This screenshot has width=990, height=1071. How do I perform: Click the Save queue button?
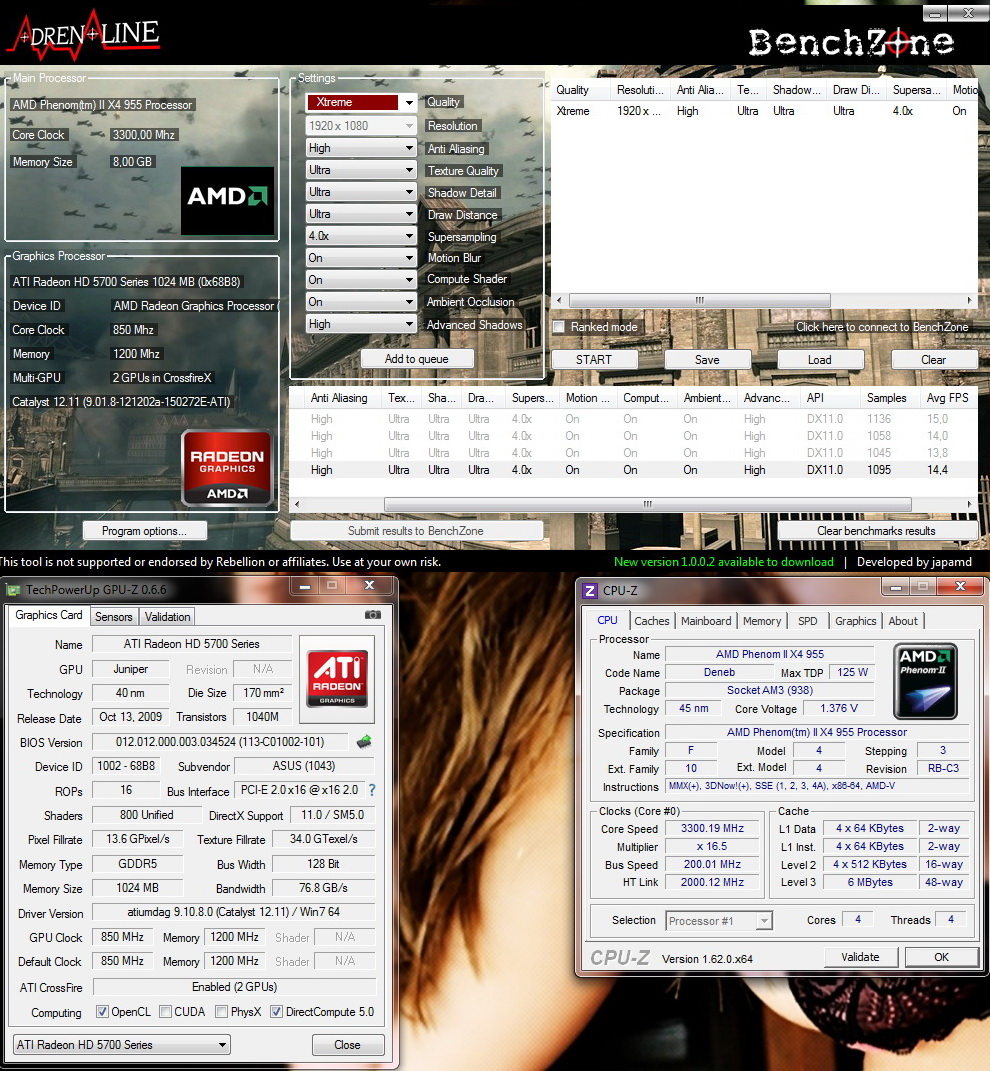(707, 359)
